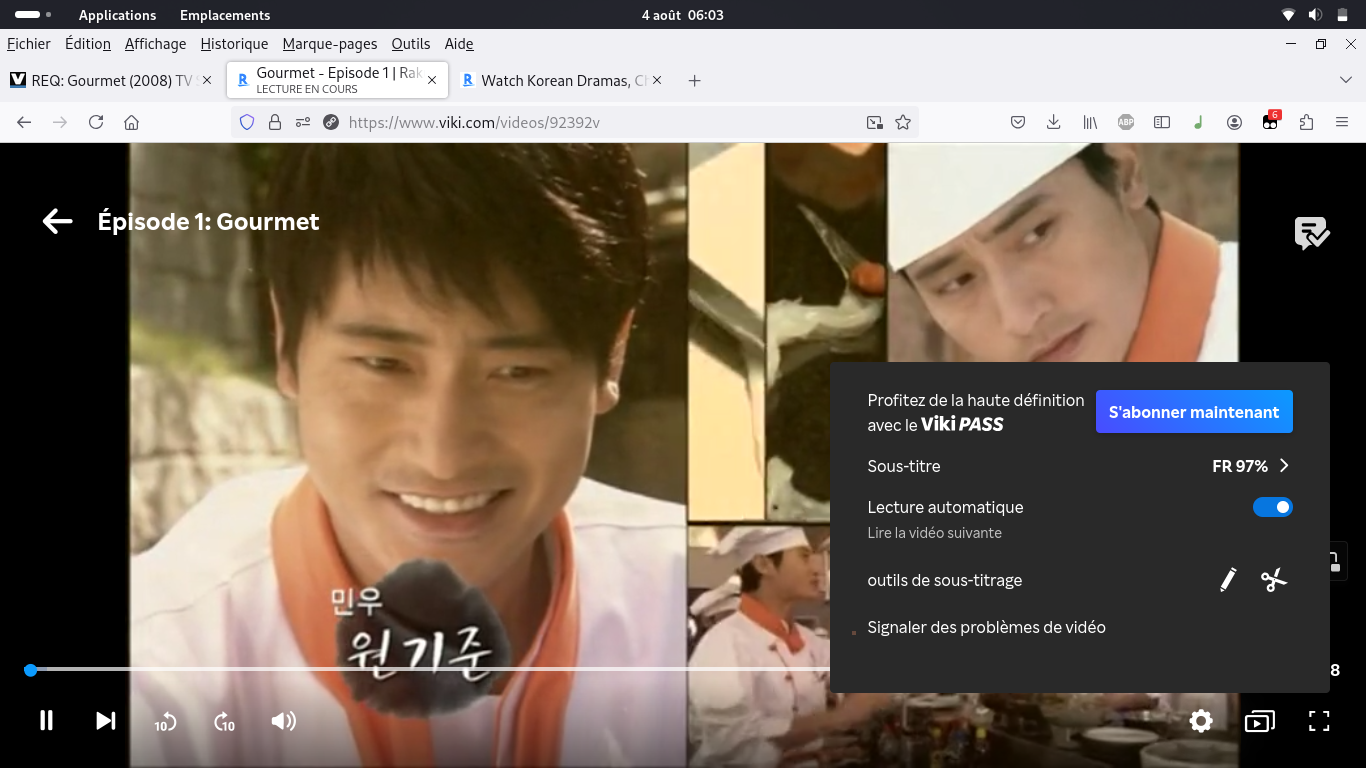This screenshot has height=768, width=1366.
Task: Click the back arrow beside episode title
Action: 58,222
